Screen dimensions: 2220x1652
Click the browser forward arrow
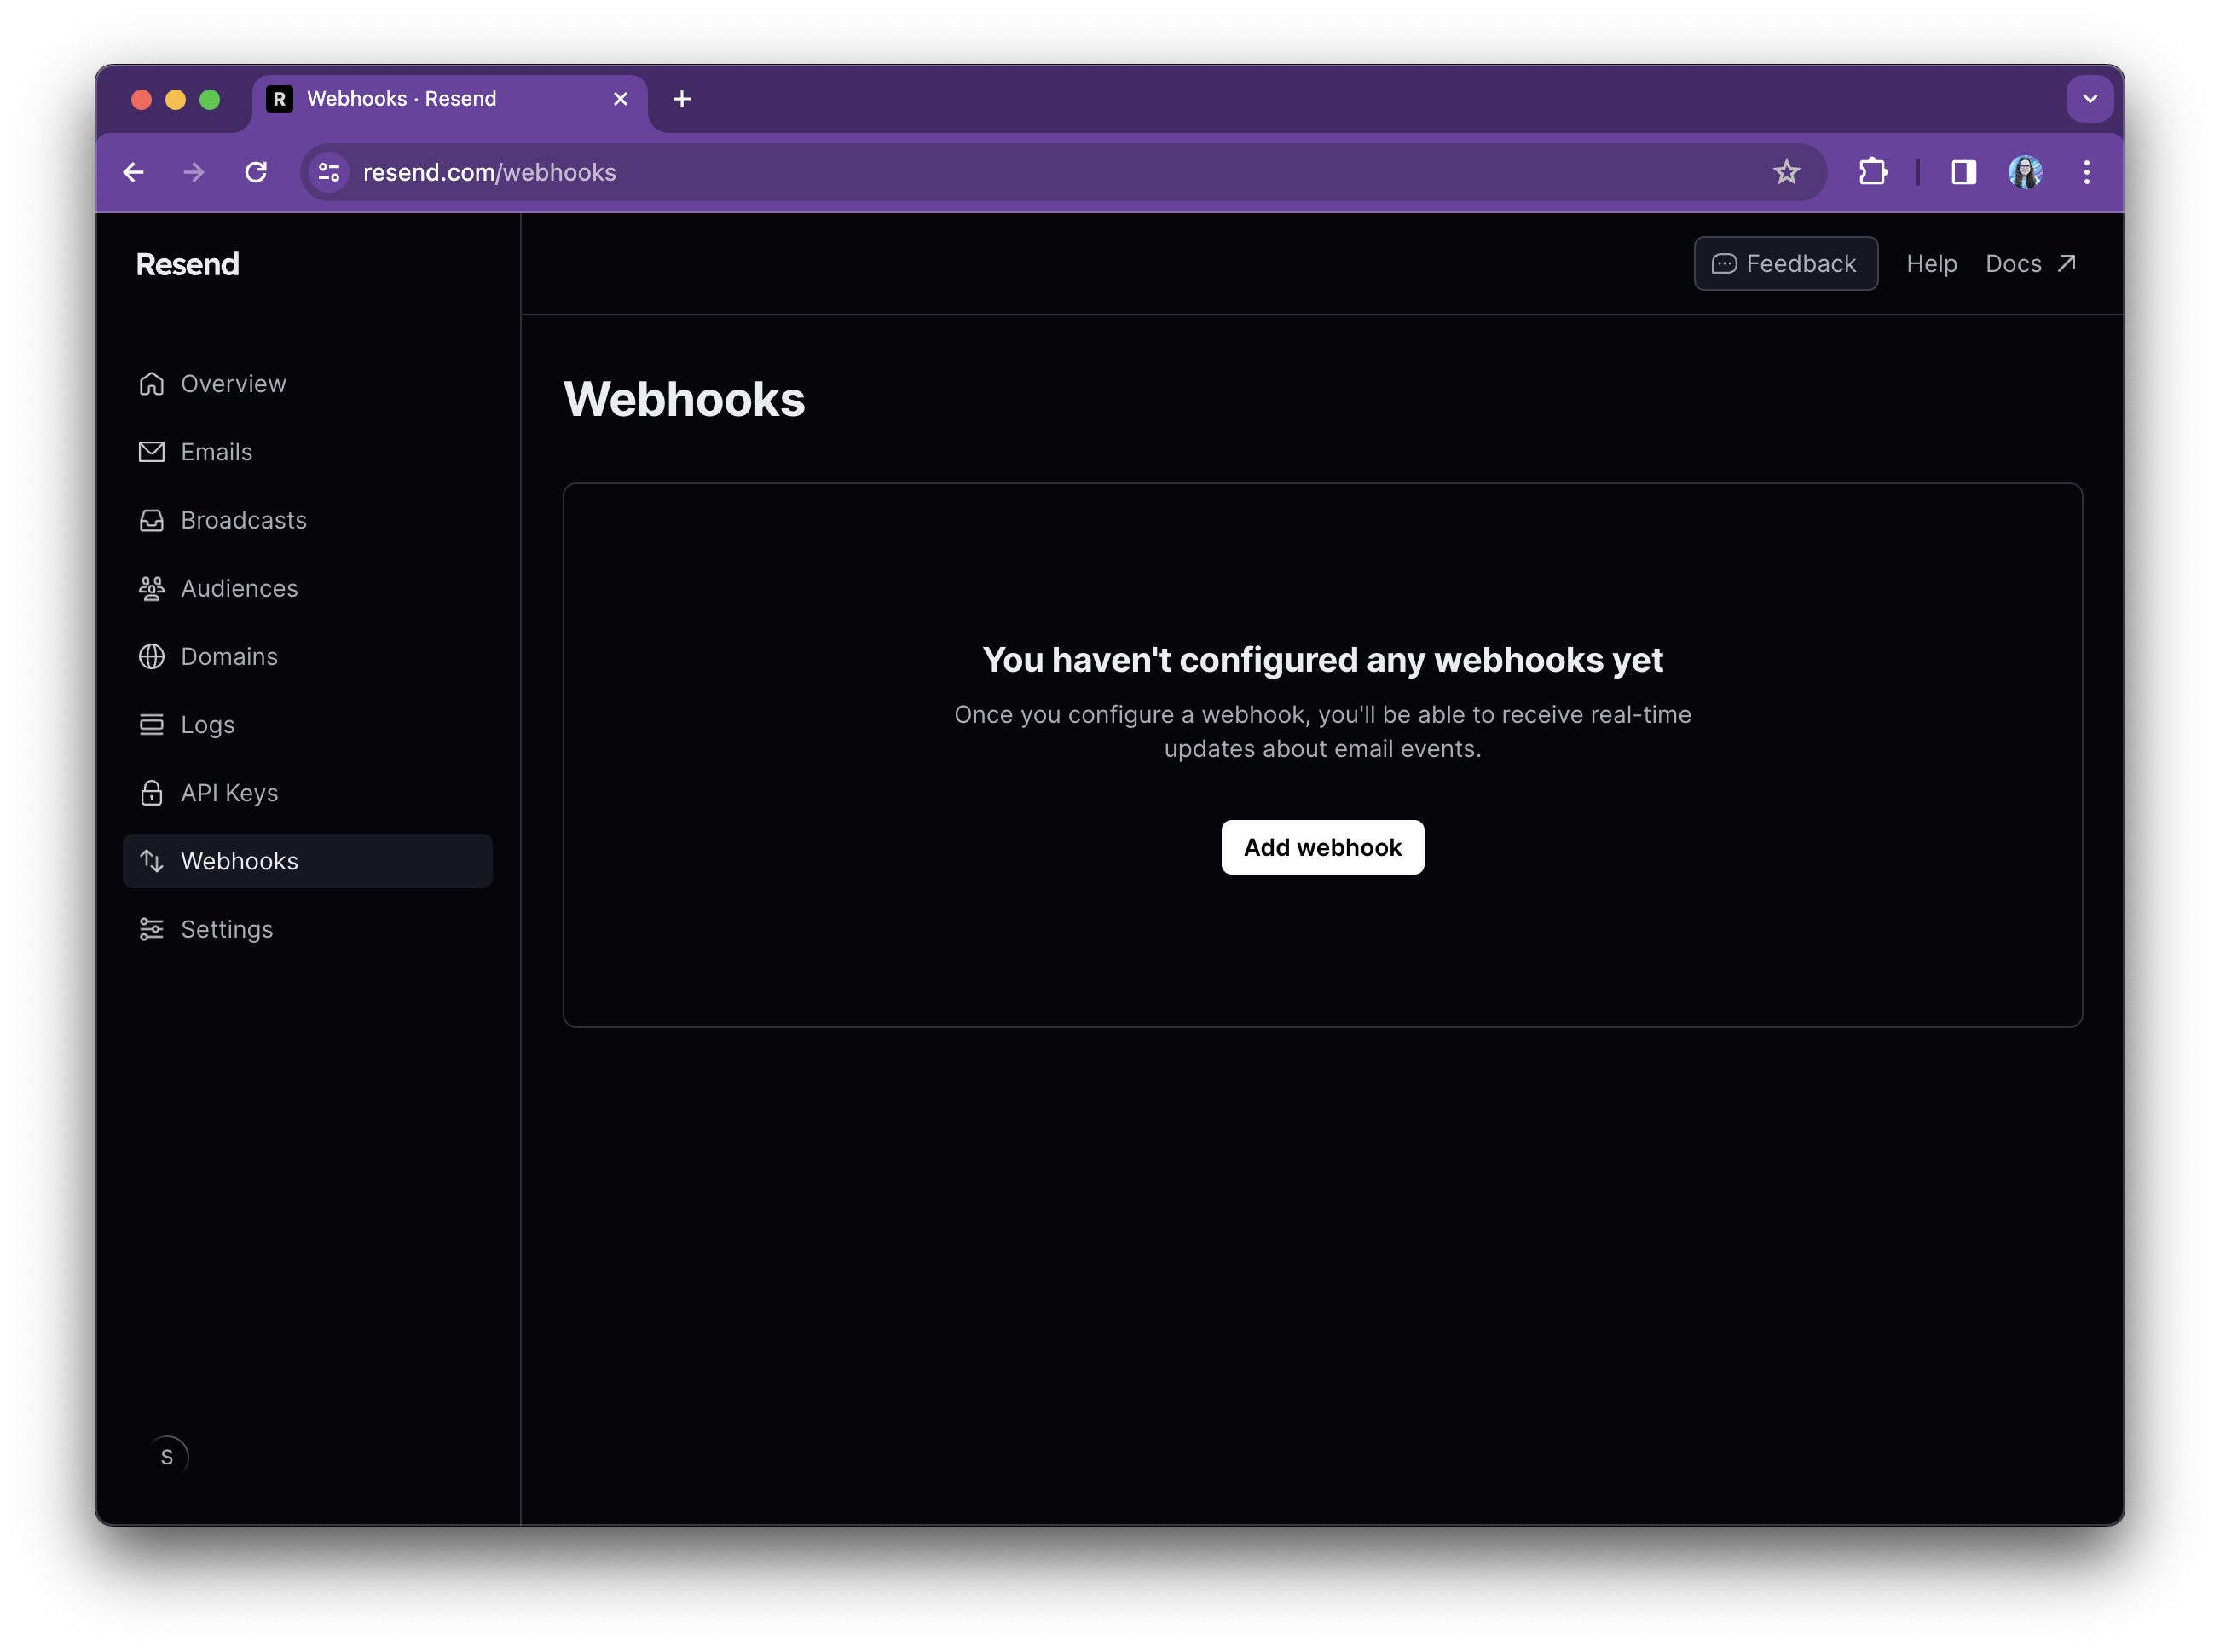point(194,172)
